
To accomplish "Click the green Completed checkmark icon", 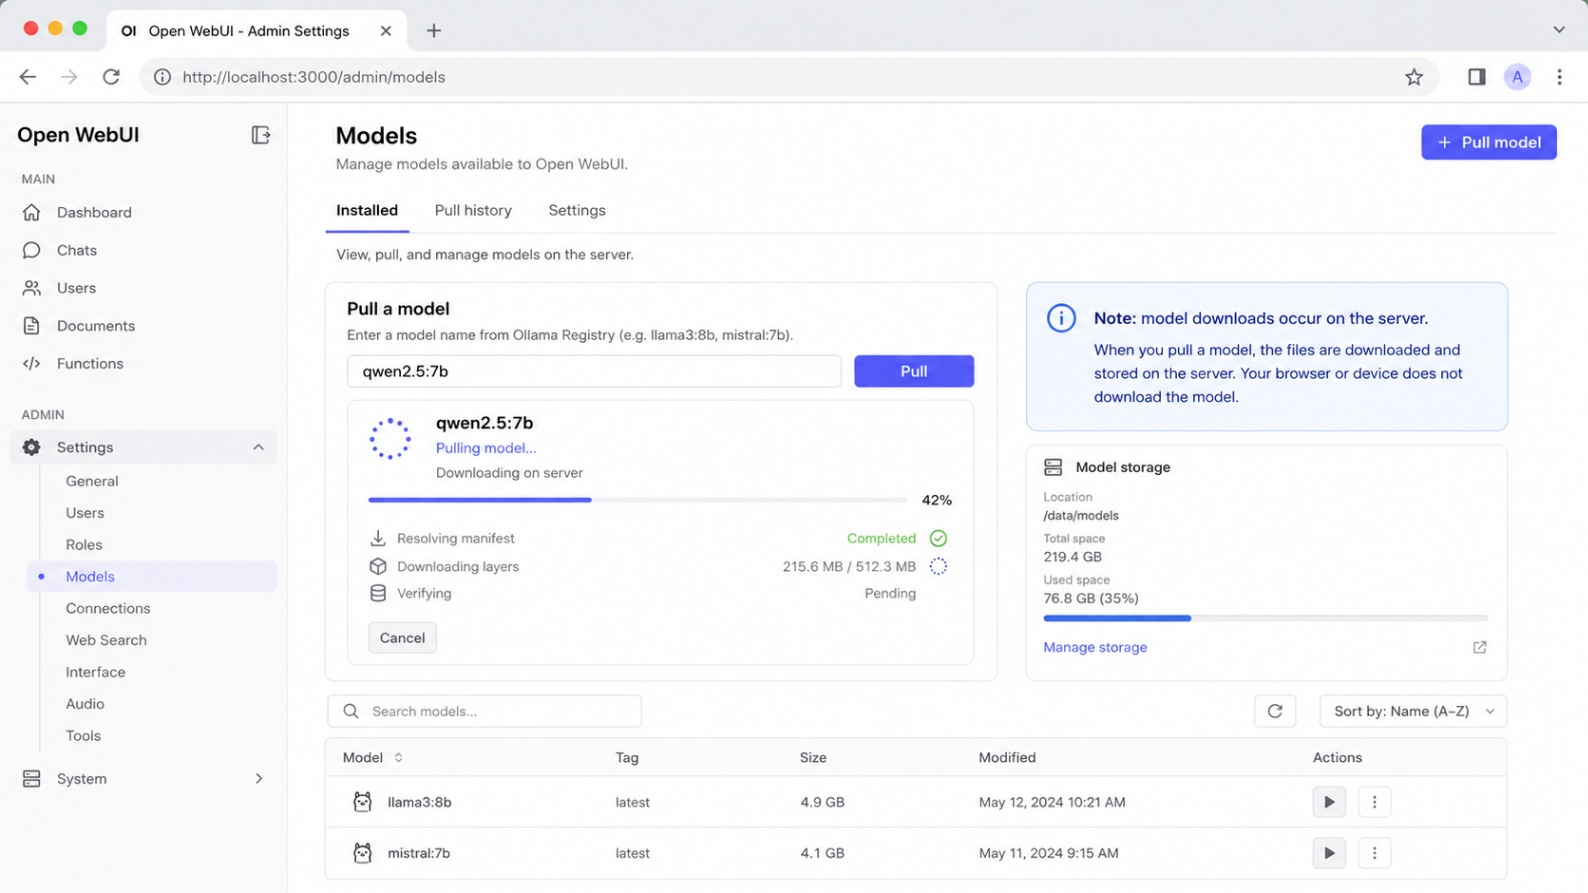I will coord(938,538).
